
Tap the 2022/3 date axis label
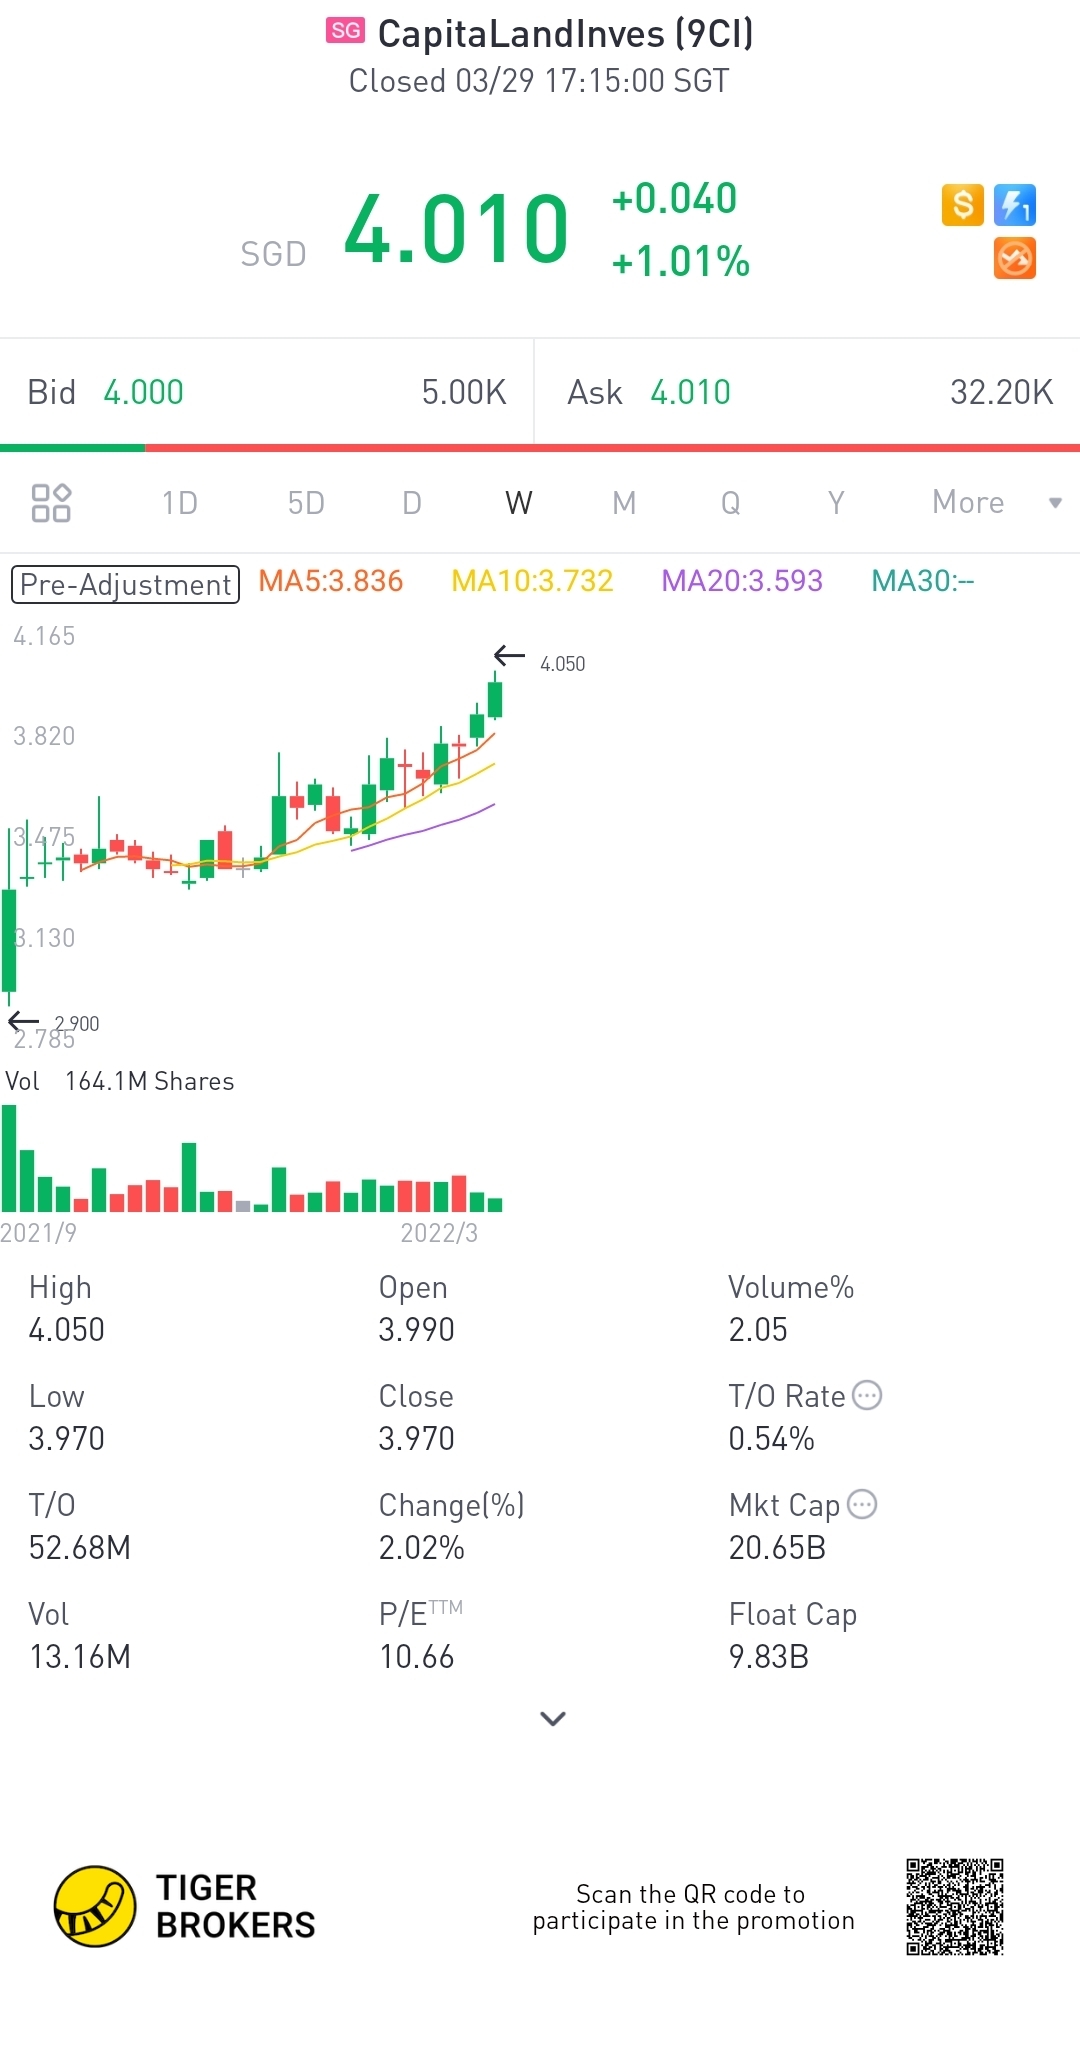439,1233
